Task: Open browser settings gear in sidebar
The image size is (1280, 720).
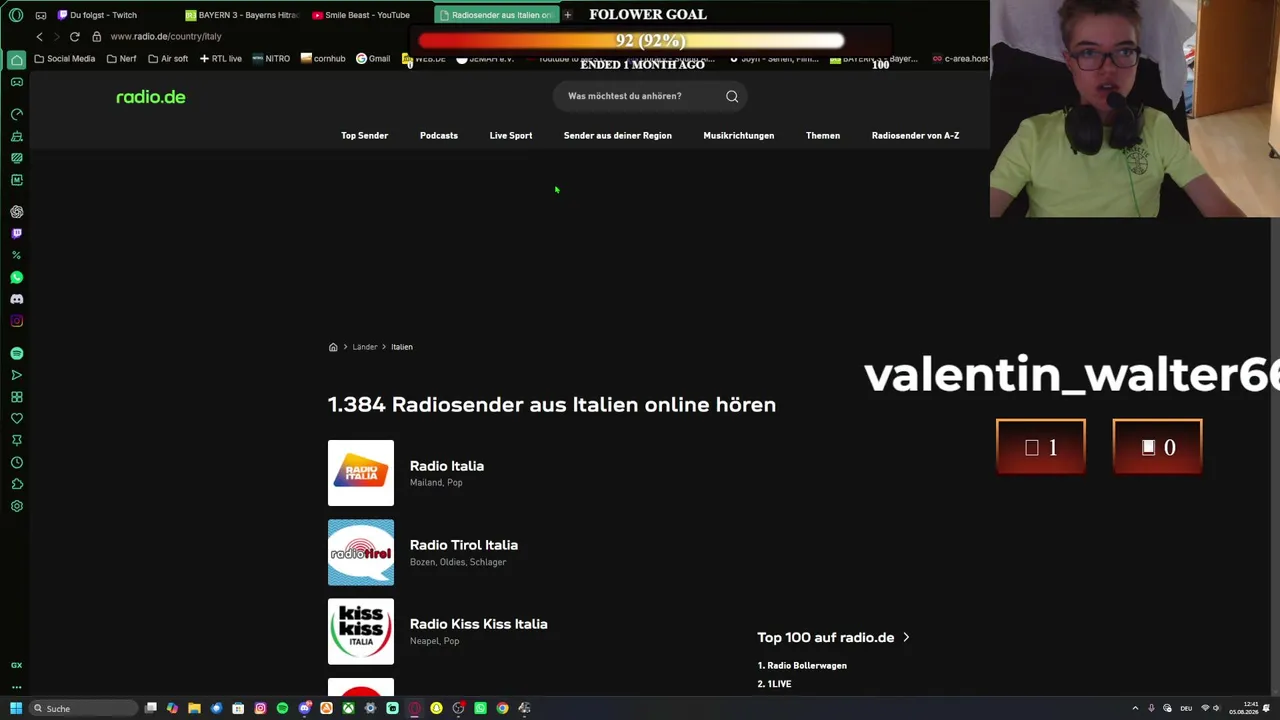Action: coord(17,506)
